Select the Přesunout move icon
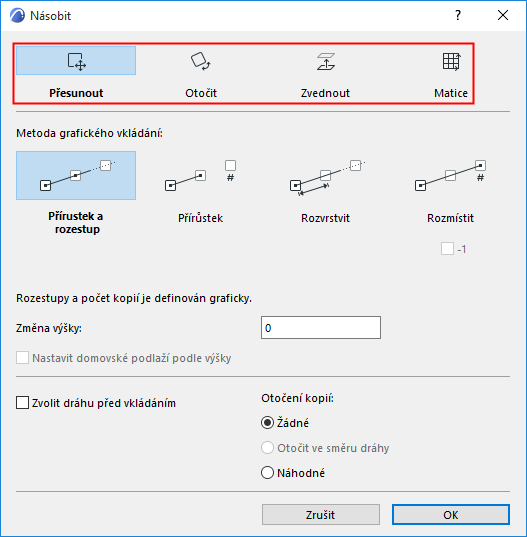 coord(76,61)
